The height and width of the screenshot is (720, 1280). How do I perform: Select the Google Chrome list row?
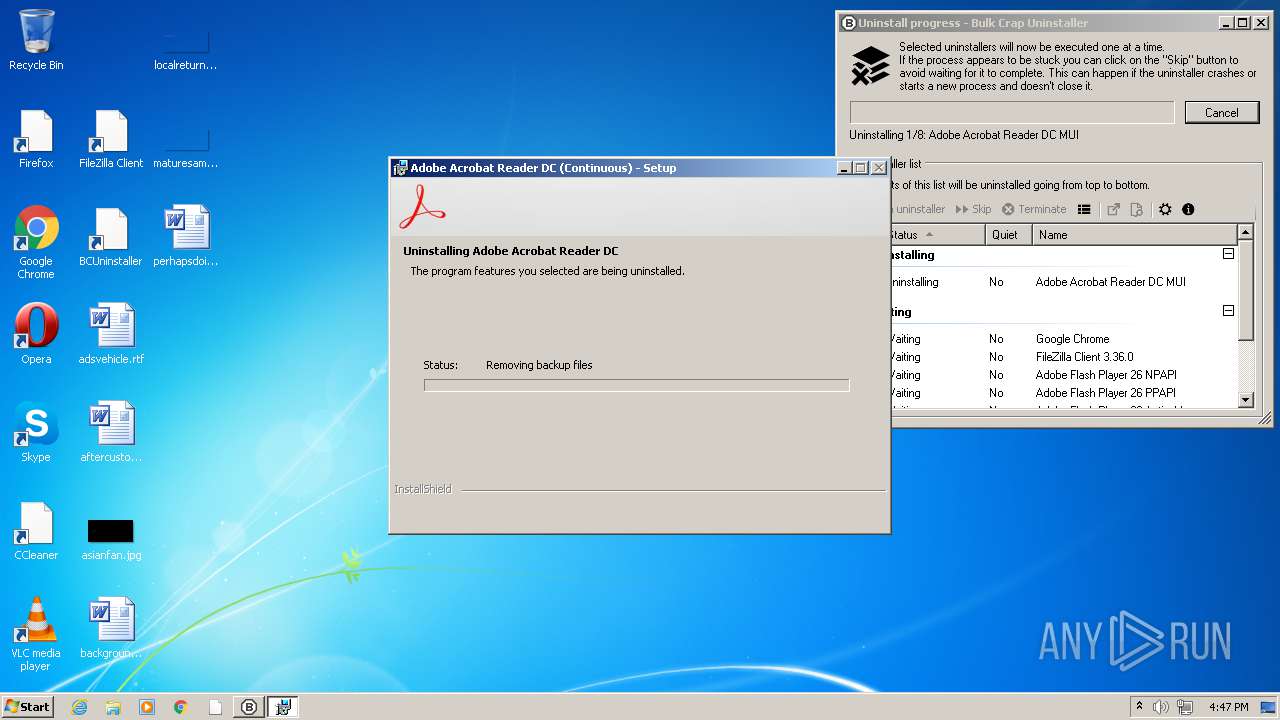pos(1063,339)
